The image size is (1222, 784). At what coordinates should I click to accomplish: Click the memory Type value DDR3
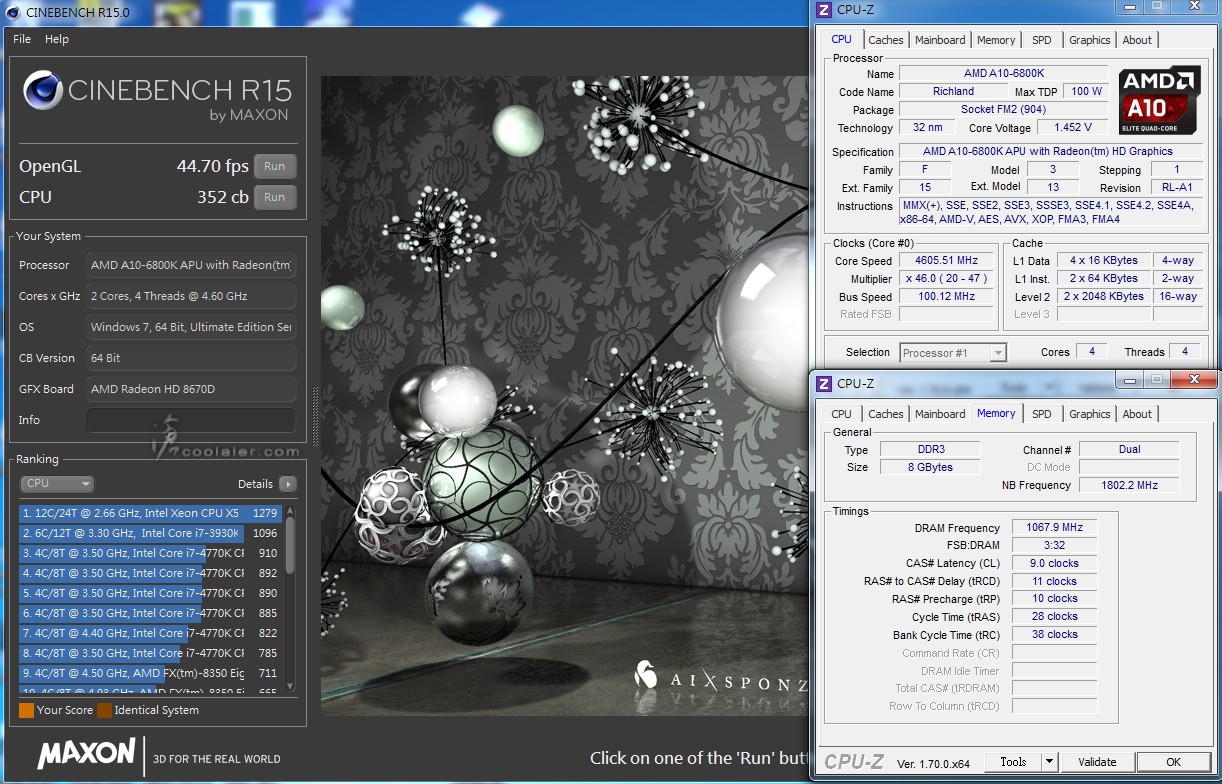coord(930,450)
